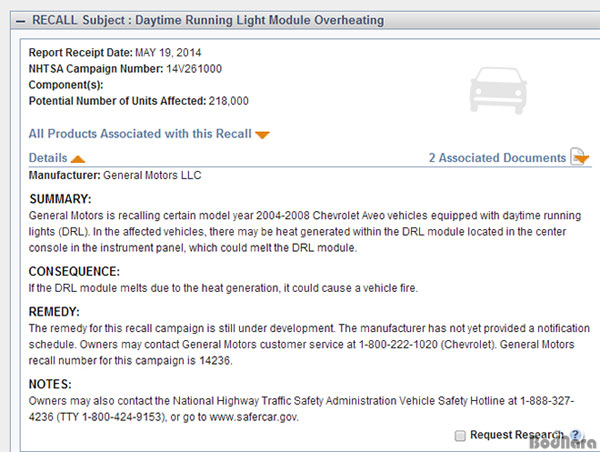Click the gray car image placeholder
Image resolution: width=600 pixels, height=452 pixels.
498,90
